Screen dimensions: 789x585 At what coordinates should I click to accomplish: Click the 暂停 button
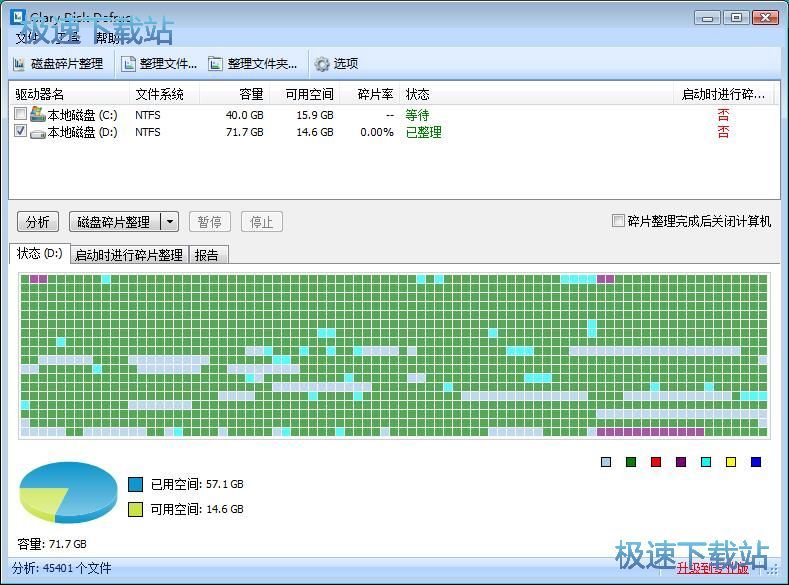(210, 221)
